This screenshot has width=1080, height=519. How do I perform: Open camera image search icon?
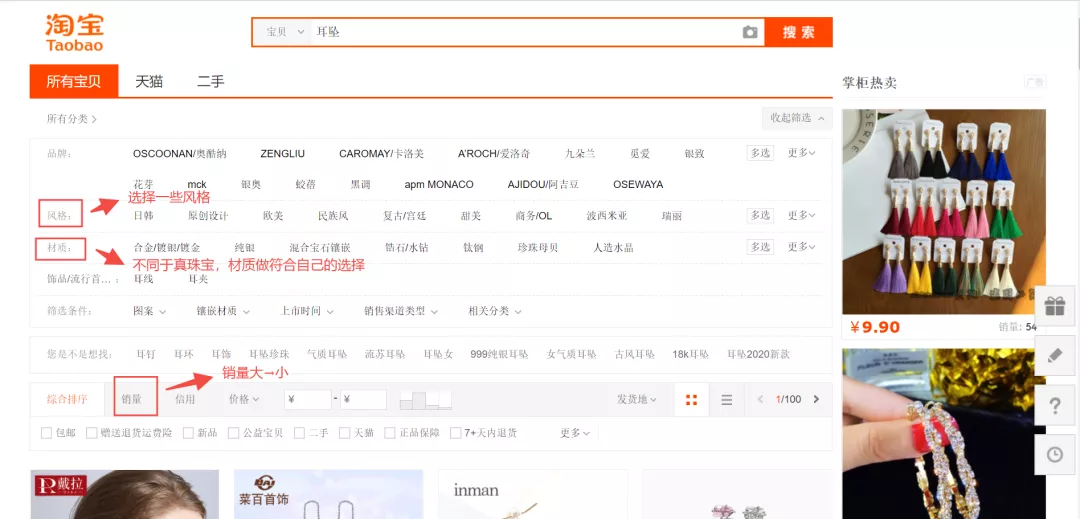[749, 32]
